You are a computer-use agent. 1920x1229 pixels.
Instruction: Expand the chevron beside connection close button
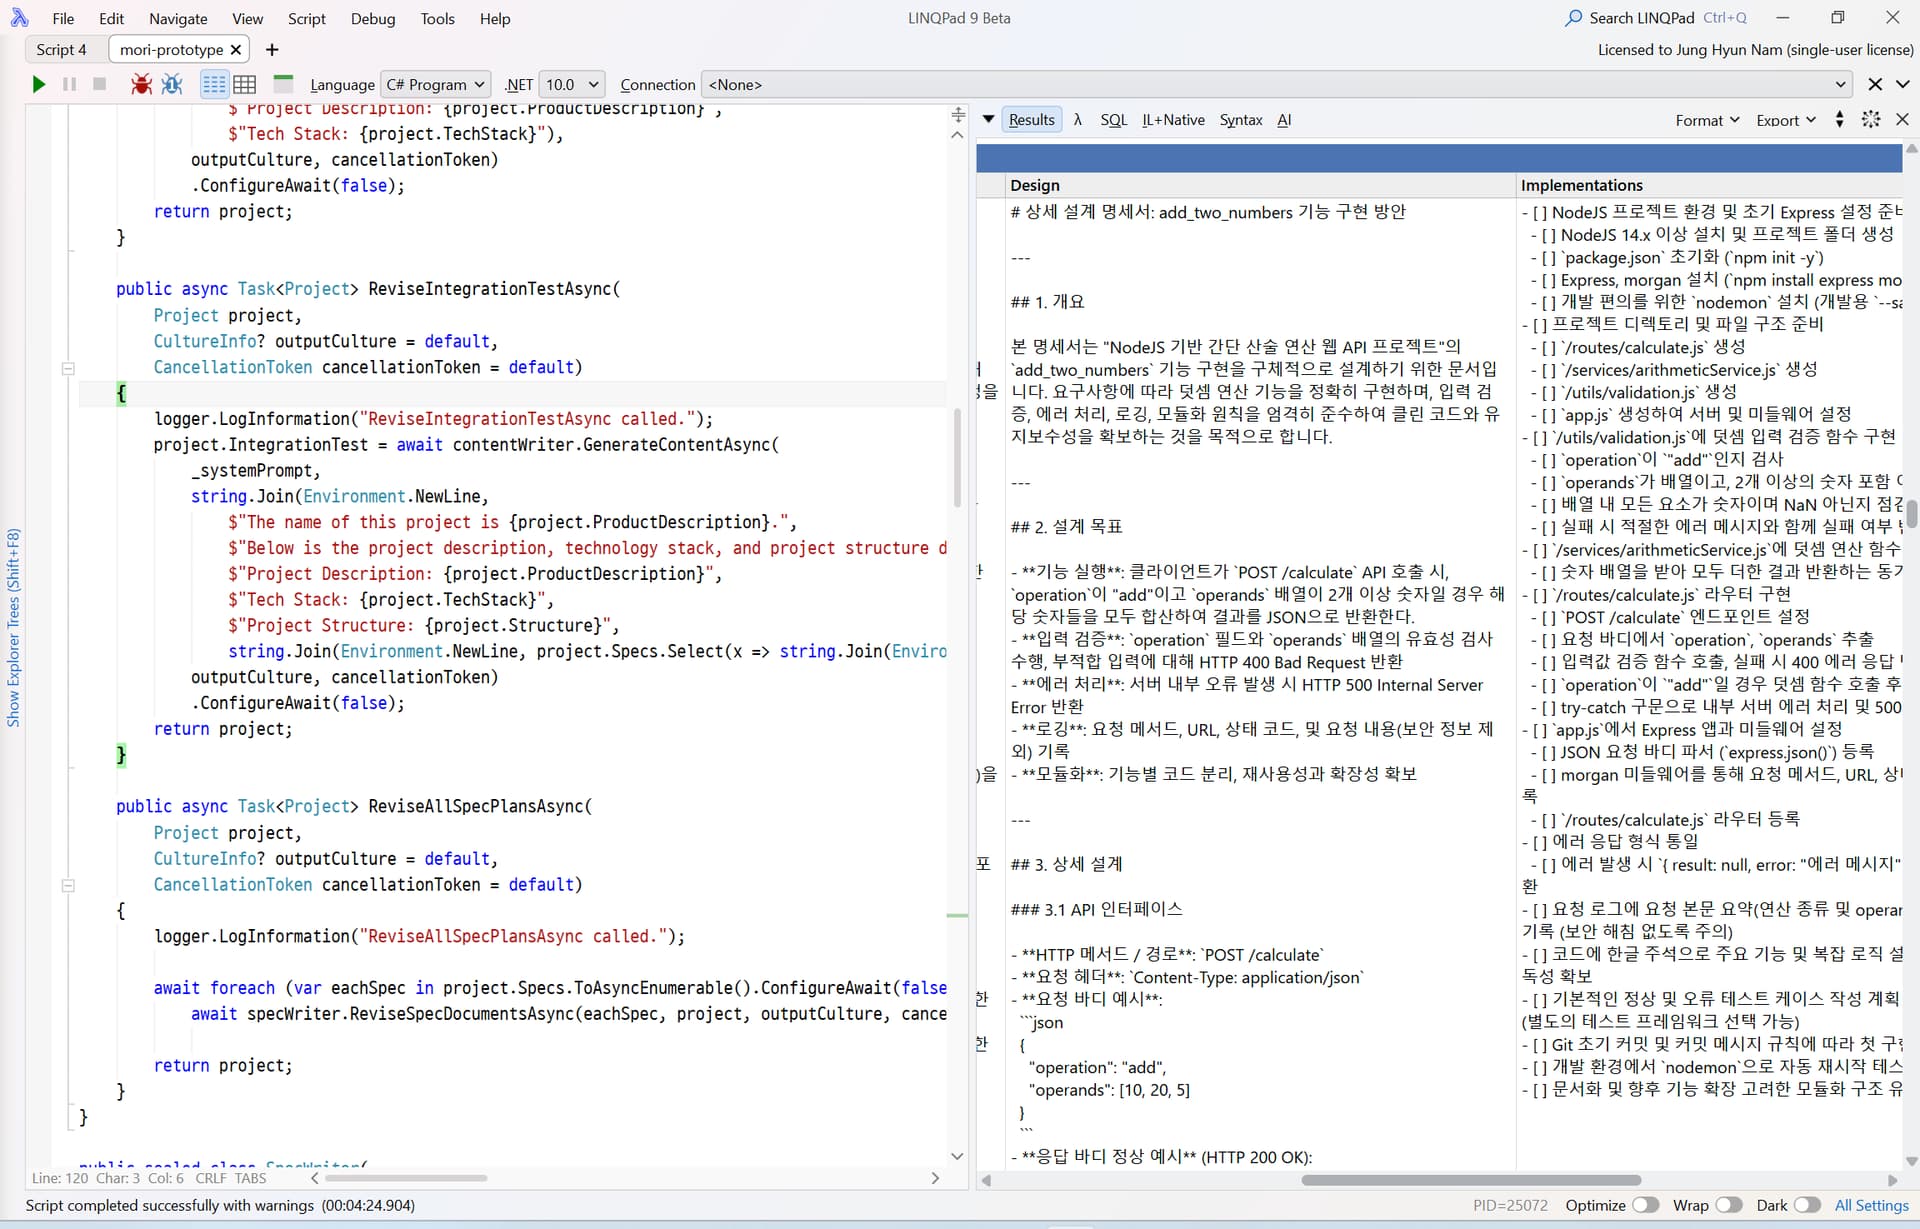pos(1903,85)
